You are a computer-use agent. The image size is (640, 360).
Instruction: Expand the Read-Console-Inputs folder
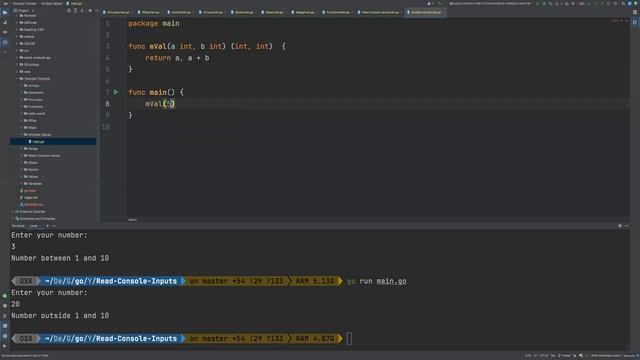[x=22, y=156]
